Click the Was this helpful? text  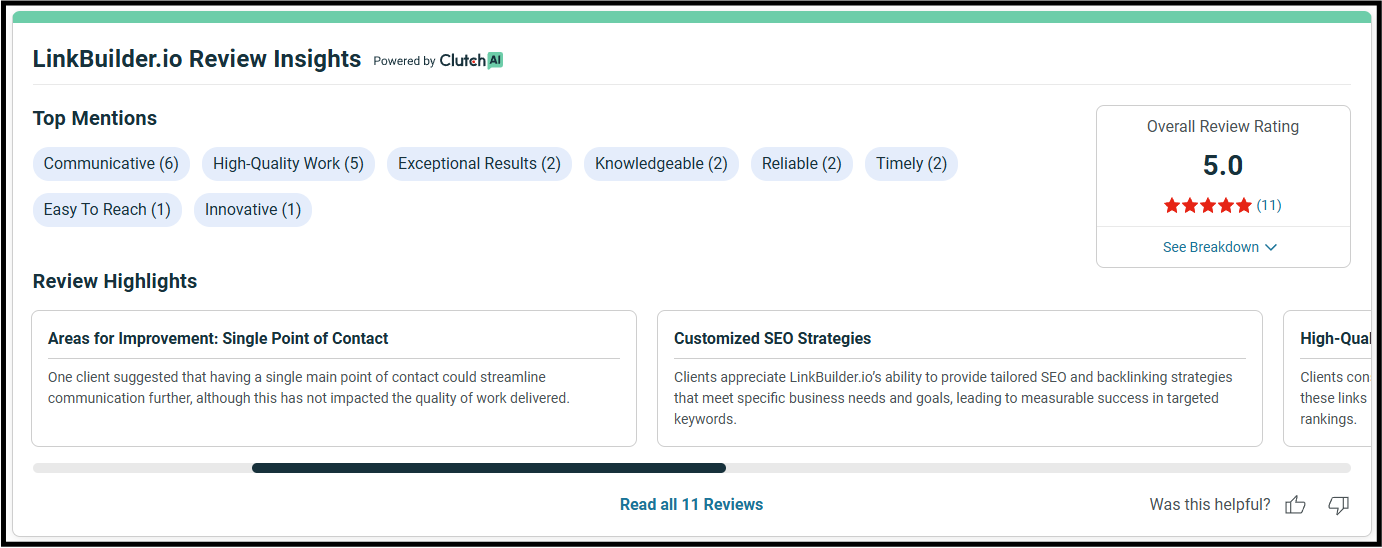pos(1210,505)
